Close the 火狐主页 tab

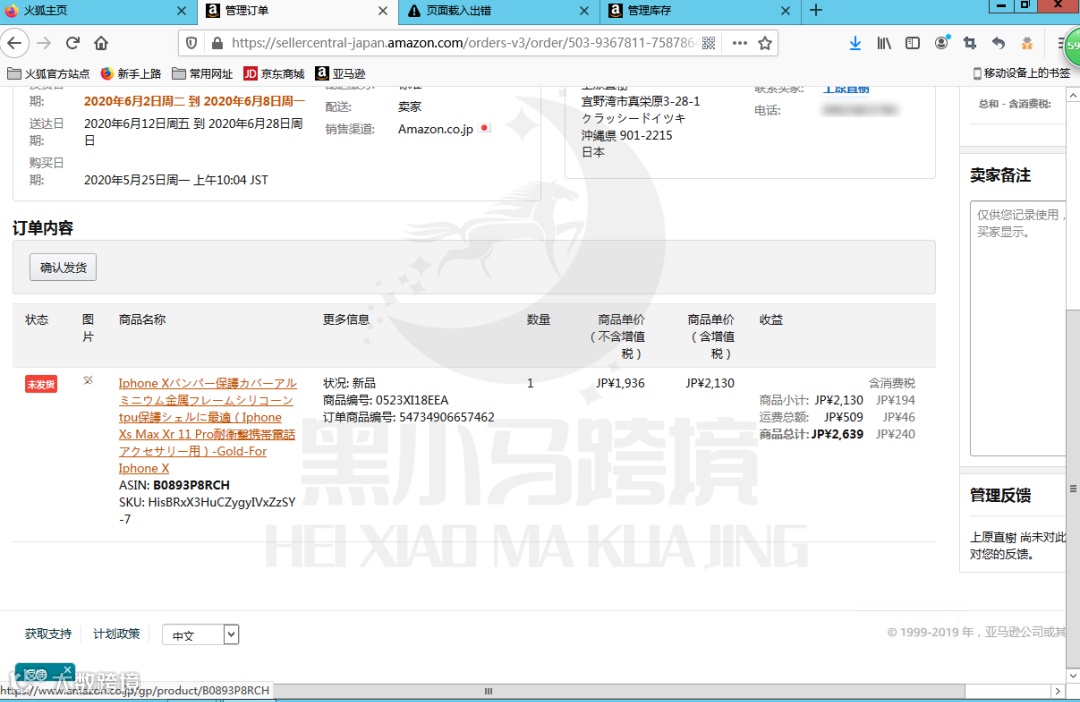pyautogui.click(x=181, y=10)
